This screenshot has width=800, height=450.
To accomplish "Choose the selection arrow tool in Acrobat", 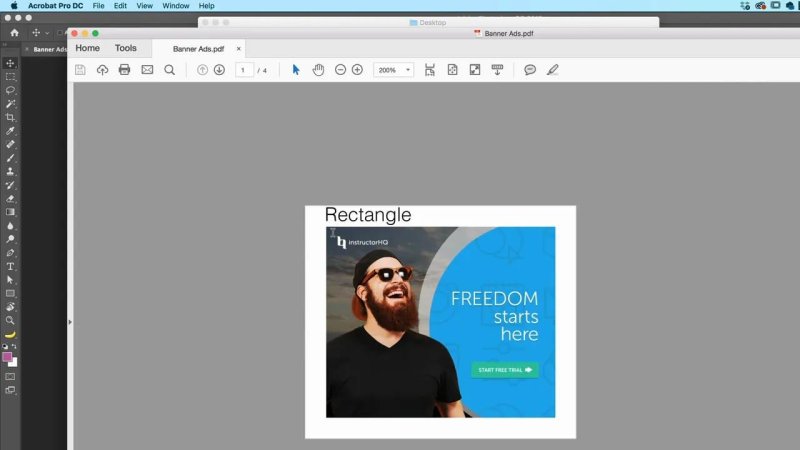I will [296, 70].
